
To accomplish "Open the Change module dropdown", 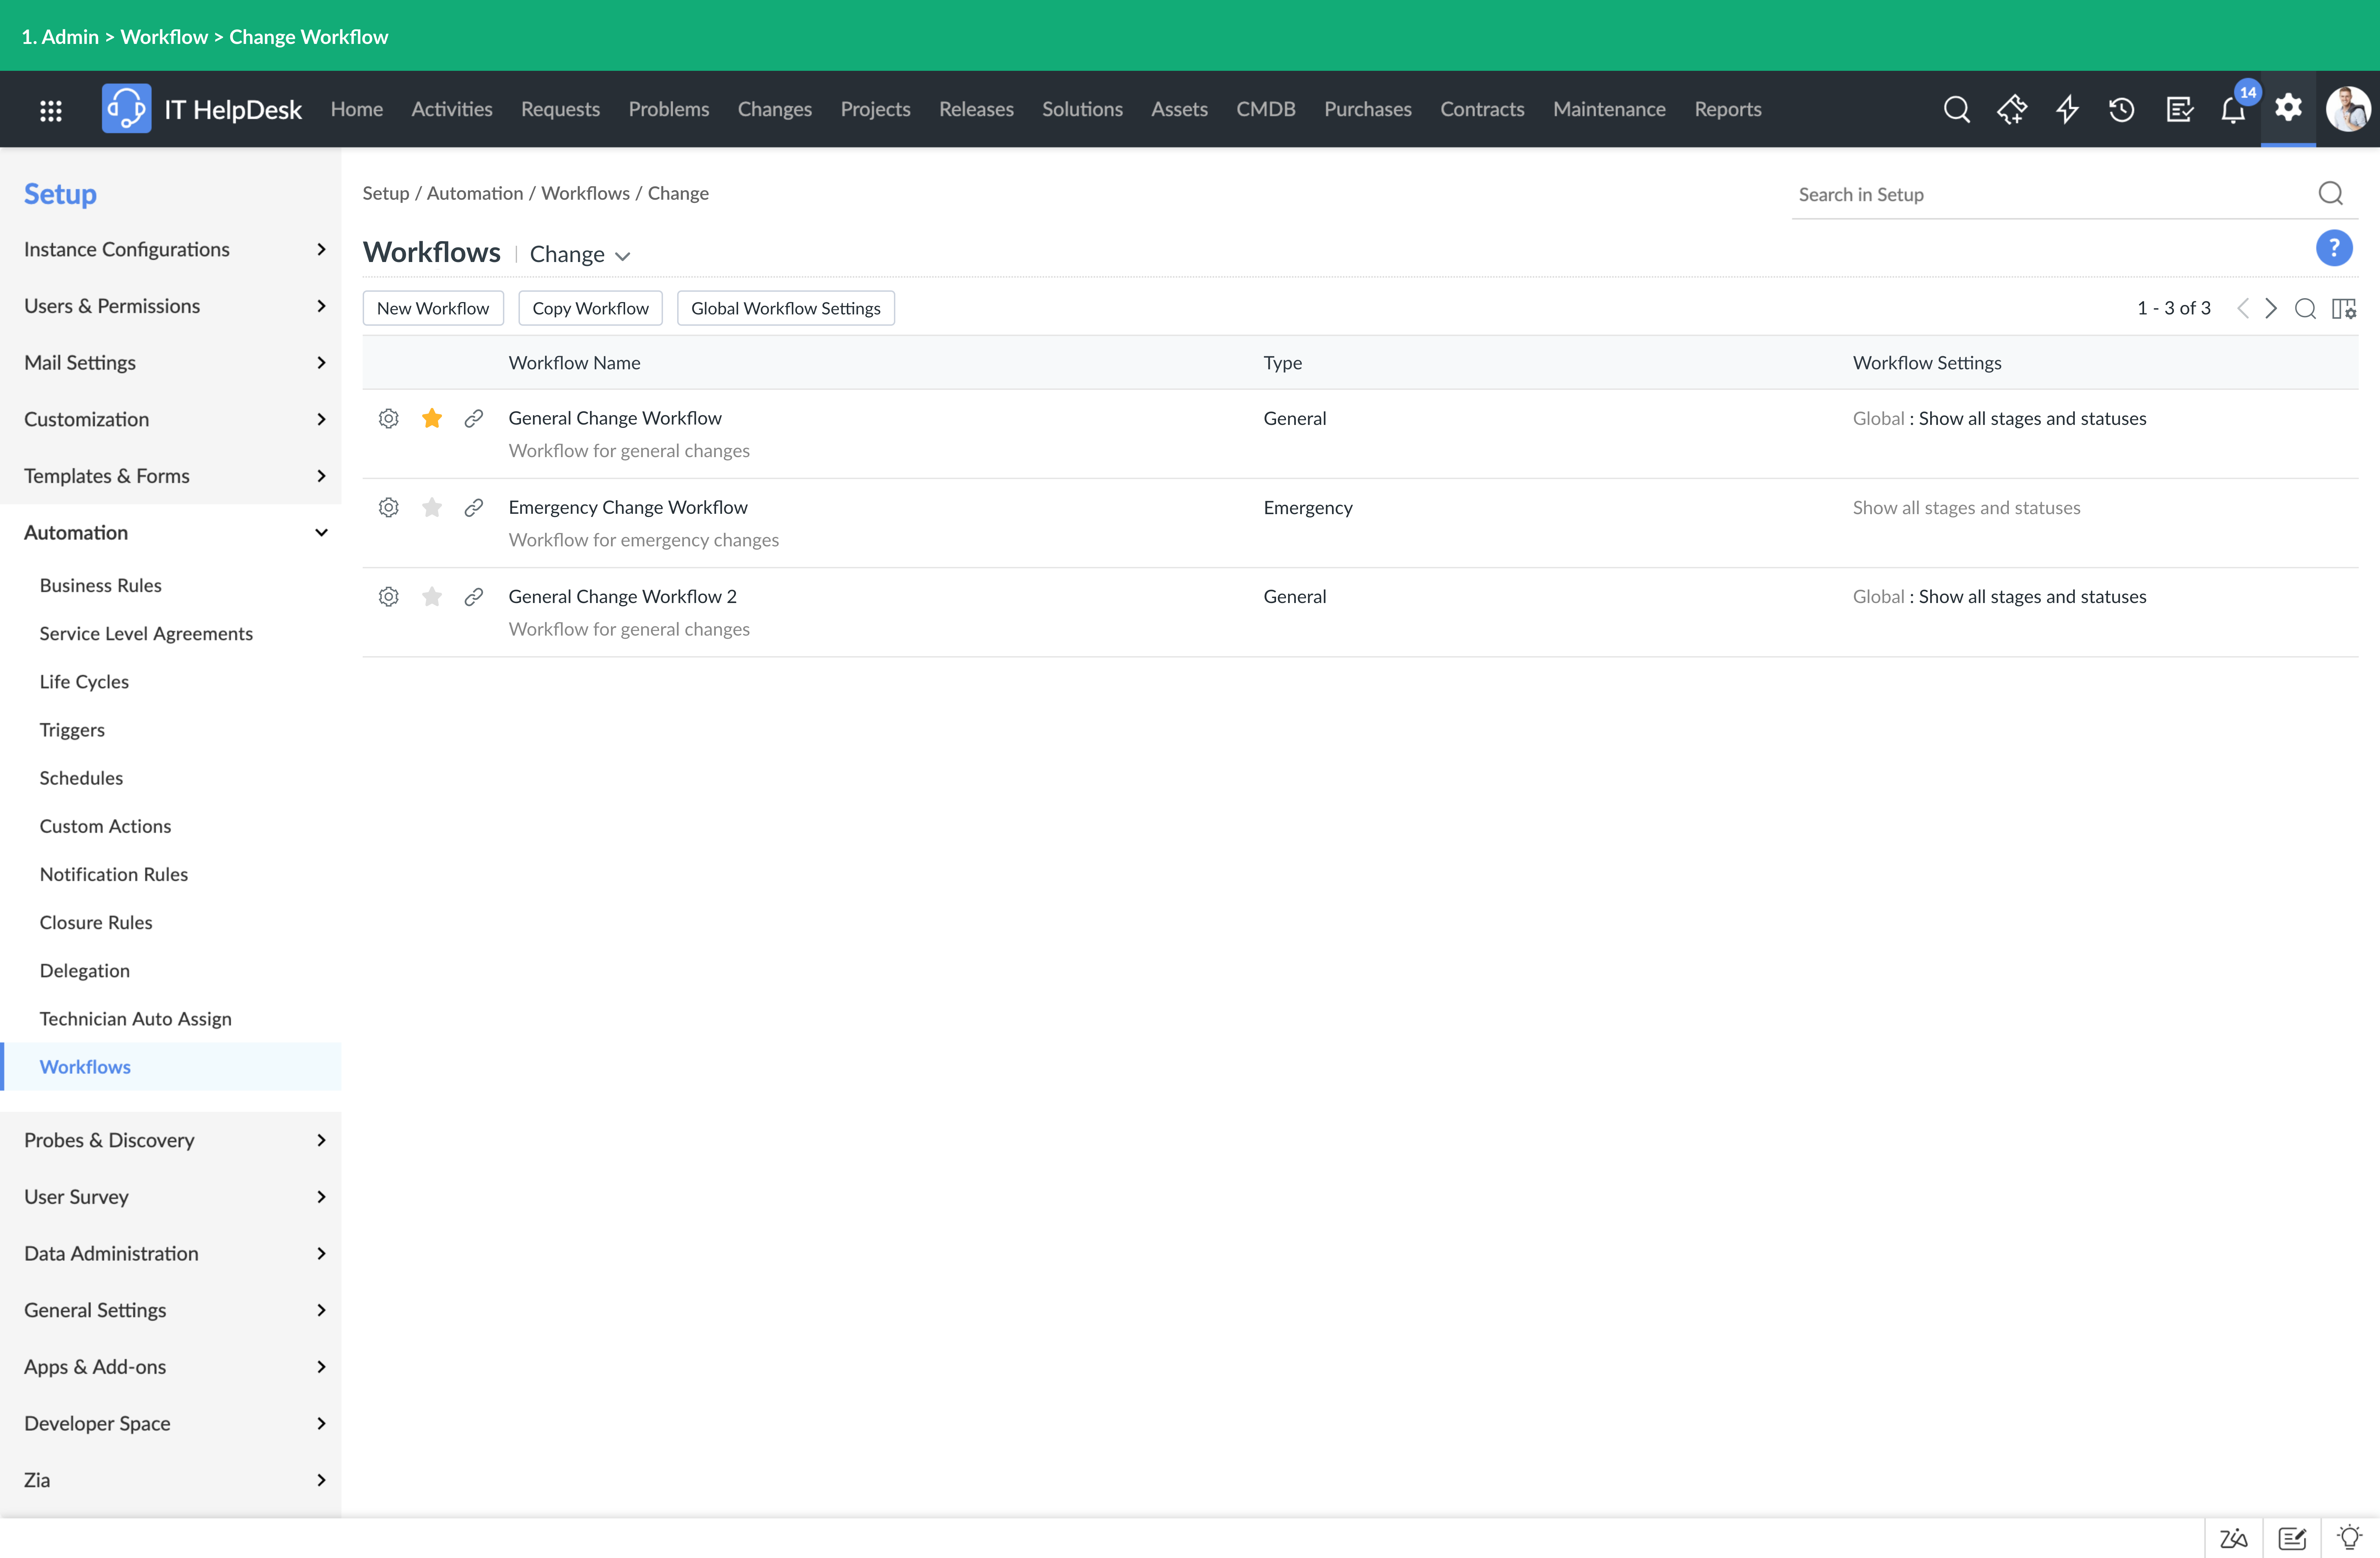I will pyautogui.click(x=580, y=255).
